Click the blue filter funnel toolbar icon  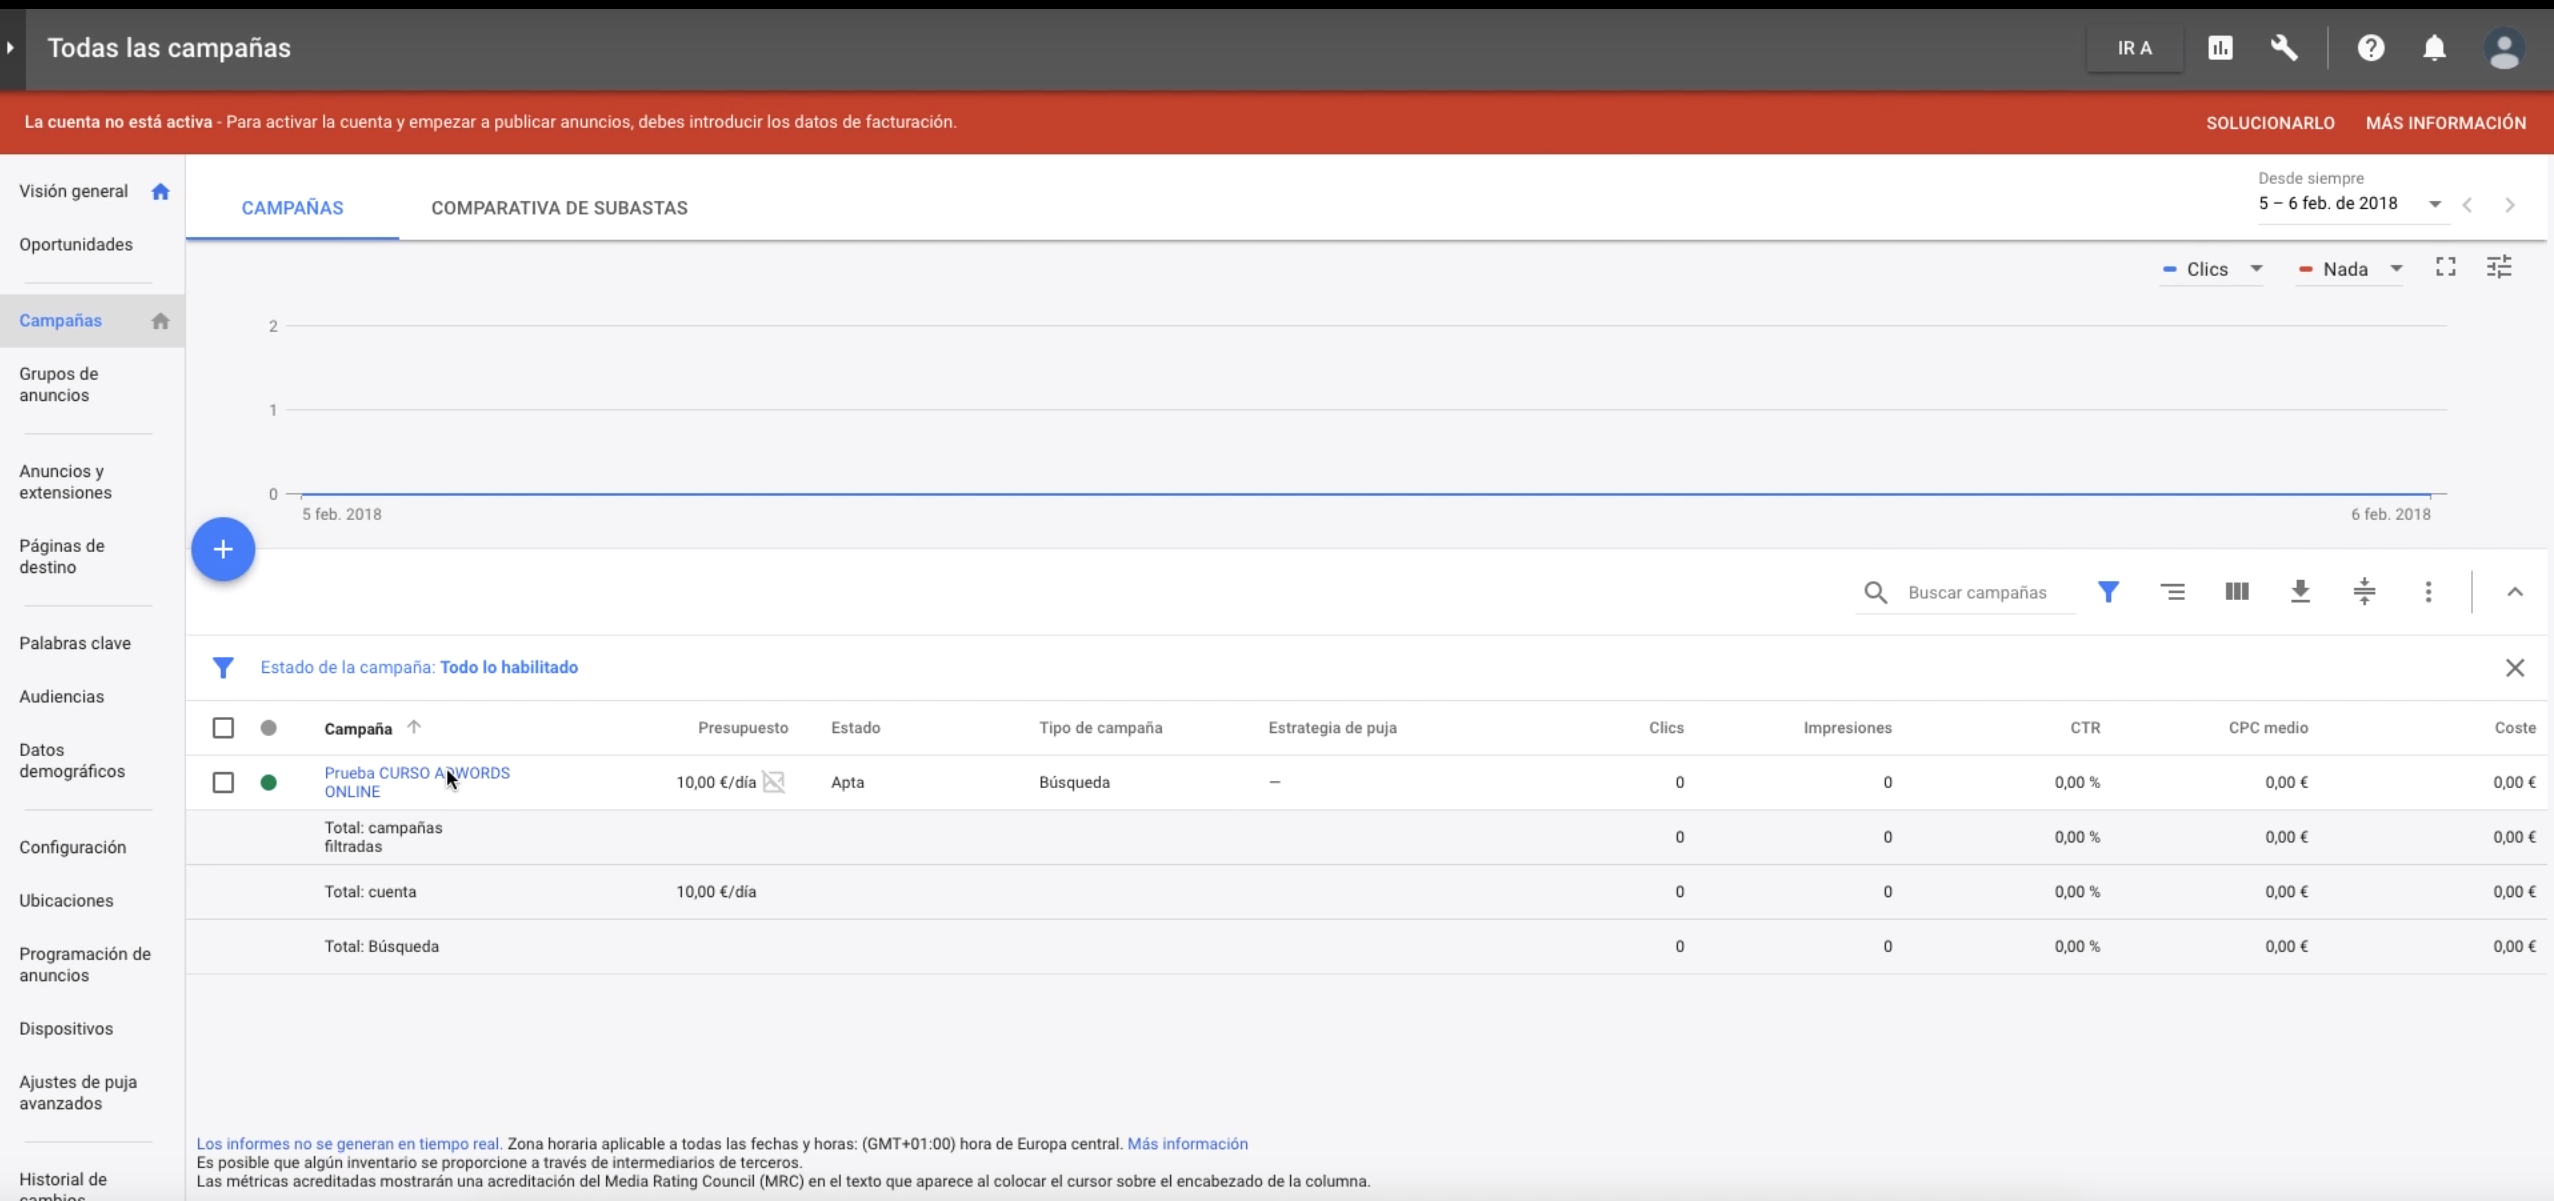(x=2108, y=592)
